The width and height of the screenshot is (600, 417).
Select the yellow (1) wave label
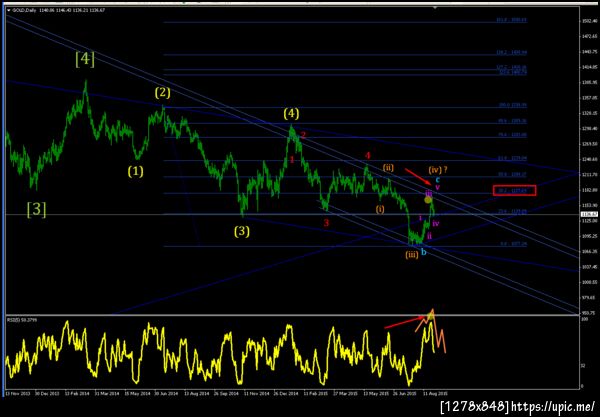[x=135, y=171]
